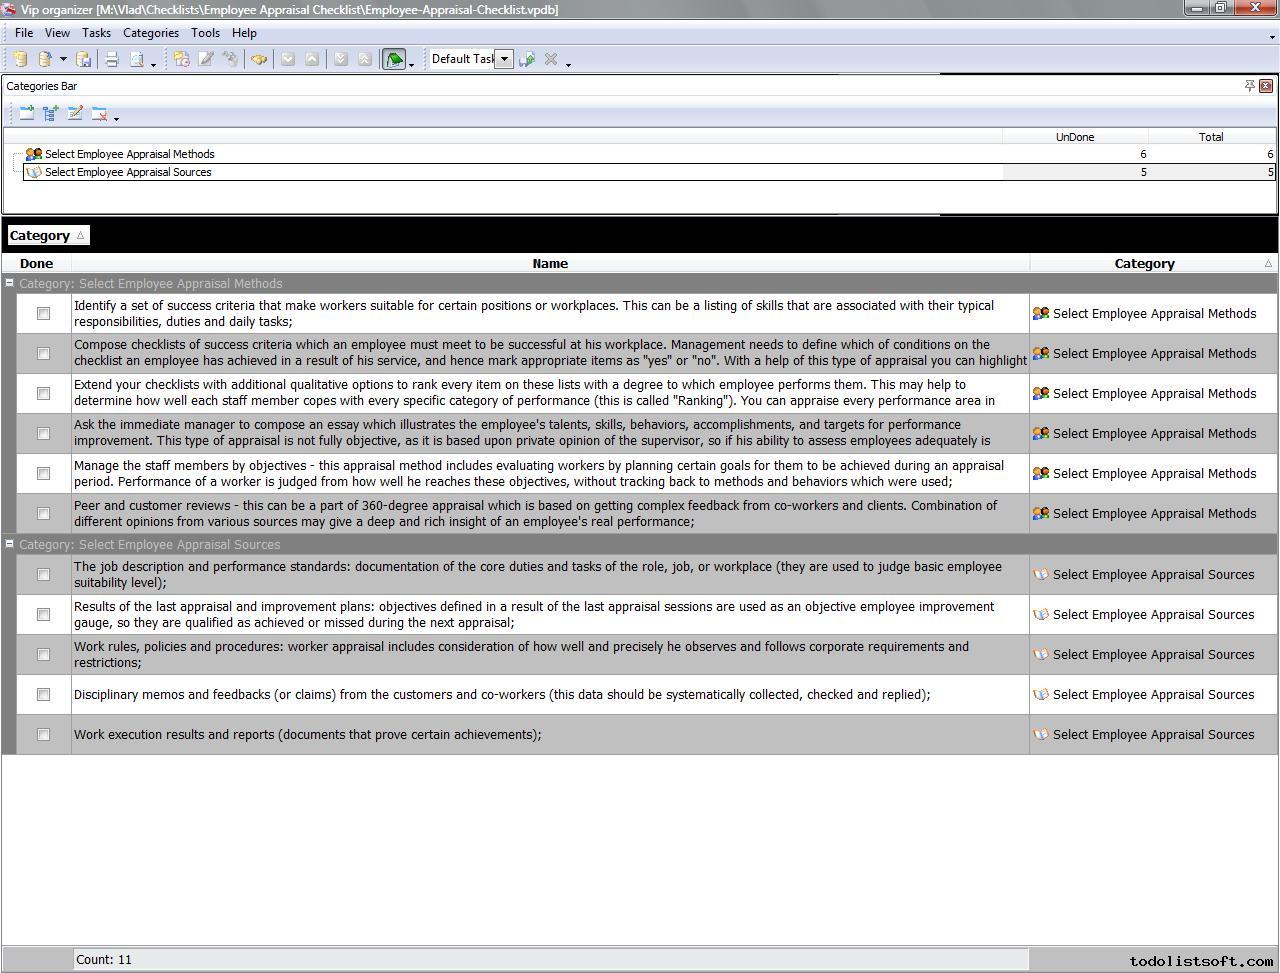This screenshot has height=973, width=1280.
Task: Open the Tasks menu
Action: pyautogui.click(x=96, y=33)
